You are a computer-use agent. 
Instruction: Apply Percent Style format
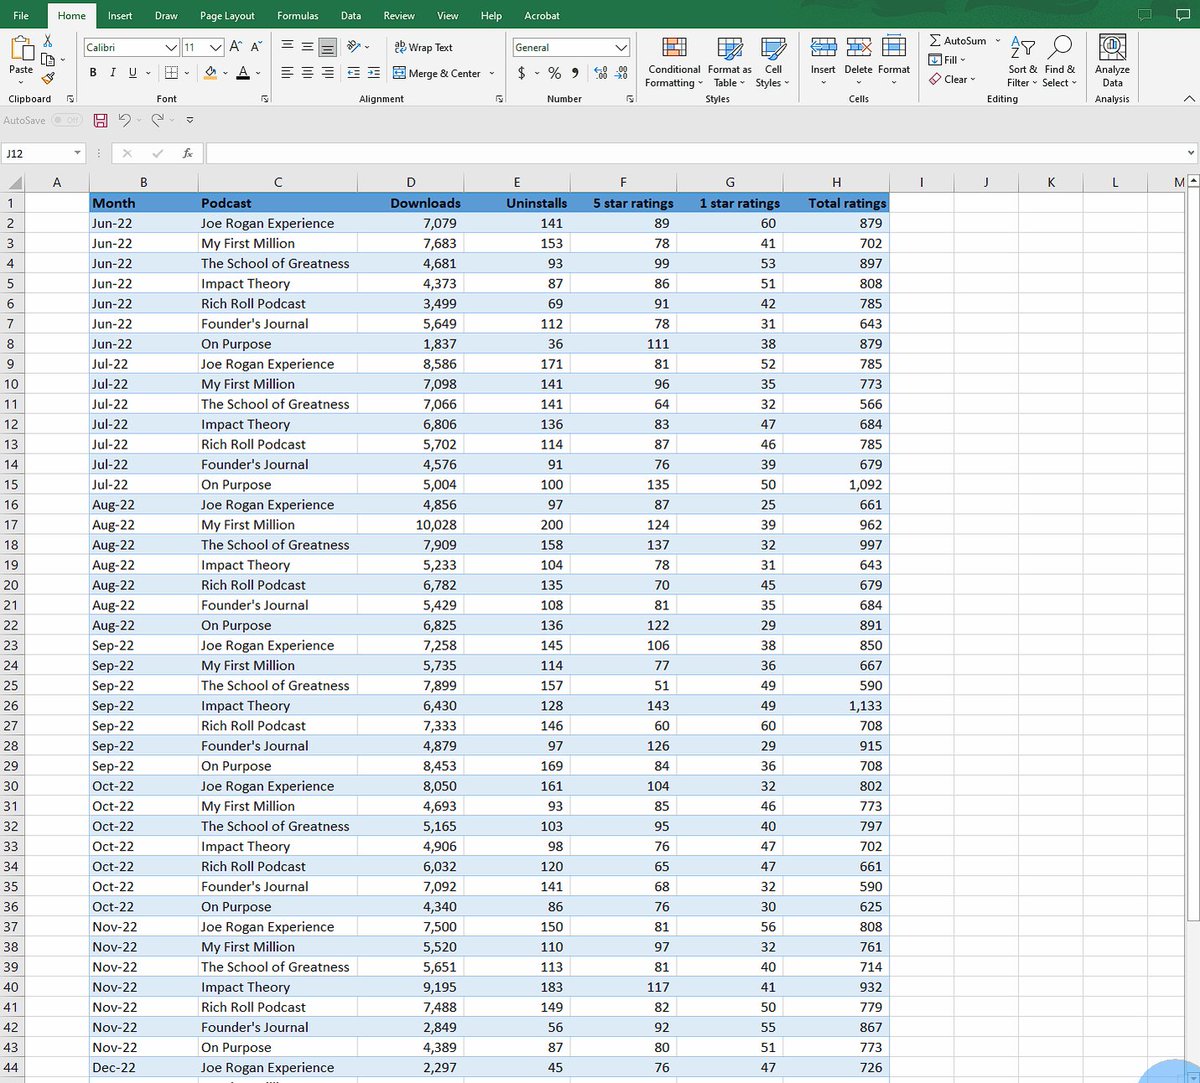pos(554,73)
